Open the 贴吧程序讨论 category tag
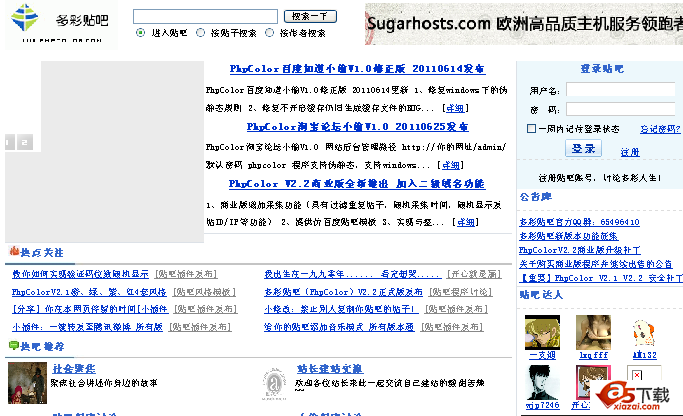 tap(460, 292)
